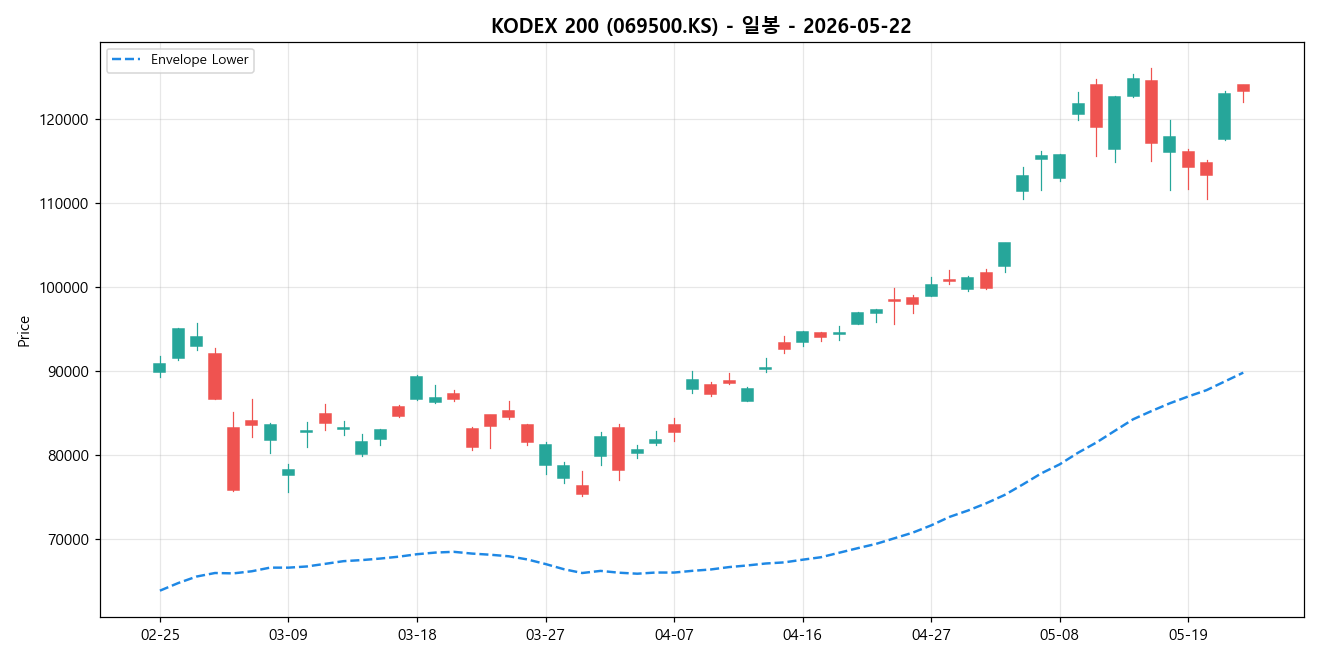Click the end of the Envelope Lower dashed line
The image size is (1320, 660).
1243,372
